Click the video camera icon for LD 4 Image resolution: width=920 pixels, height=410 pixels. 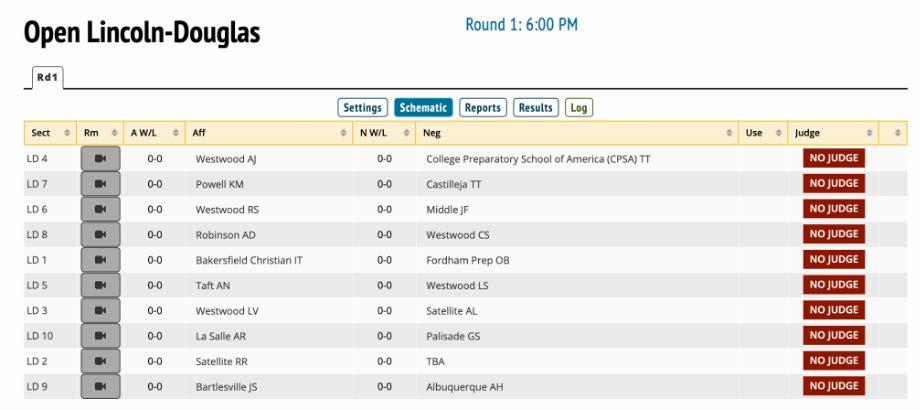[100, 158]
